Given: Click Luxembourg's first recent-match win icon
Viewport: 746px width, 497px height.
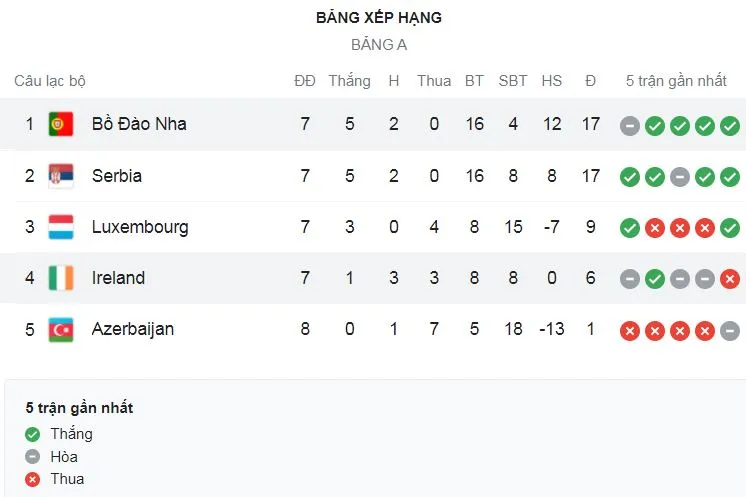Looking at the screenshot, I should pyautogui.click(x=629, y=228).
